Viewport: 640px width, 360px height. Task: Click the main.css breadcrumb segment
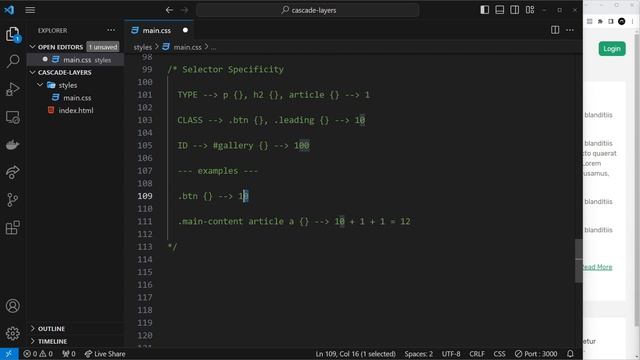tap(187, 47)
